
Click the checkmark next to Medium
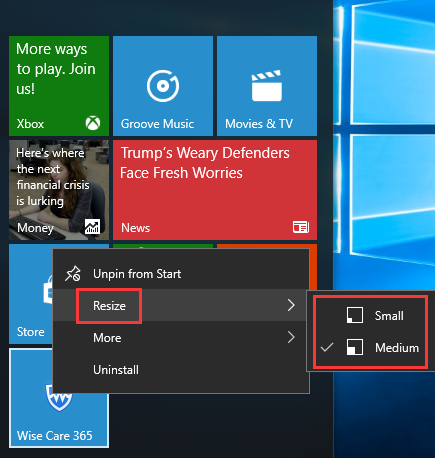pyautogui.click(x=327, y=348)
